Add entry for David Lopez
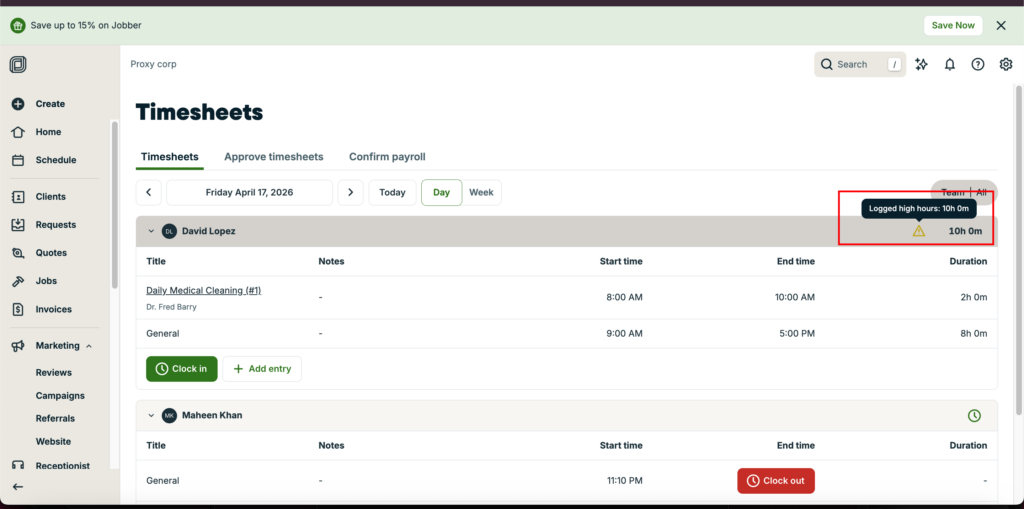Viewport: 1024px width, 509px height. [262, 369]
